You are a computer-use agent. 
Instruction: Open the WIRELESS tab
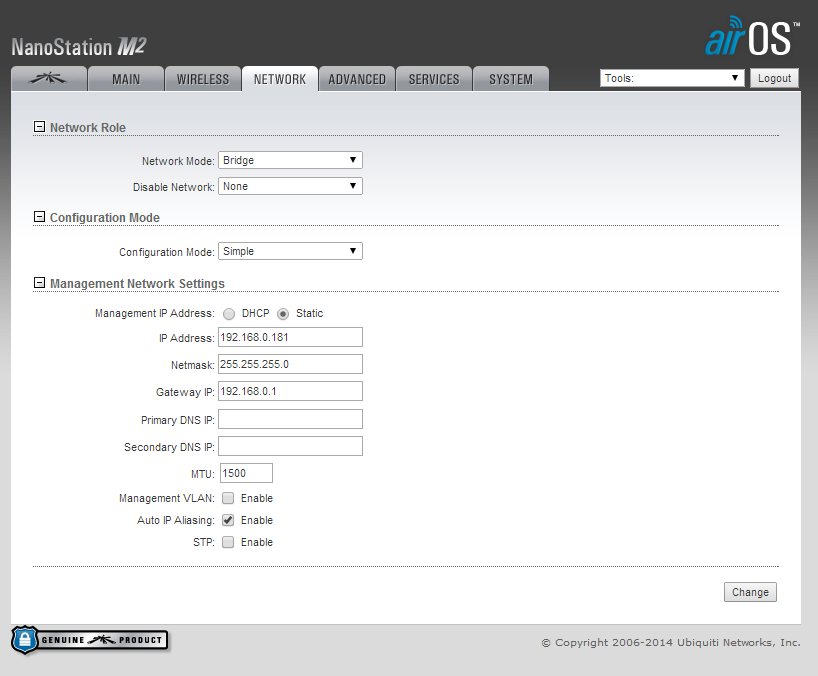(203, 79)
